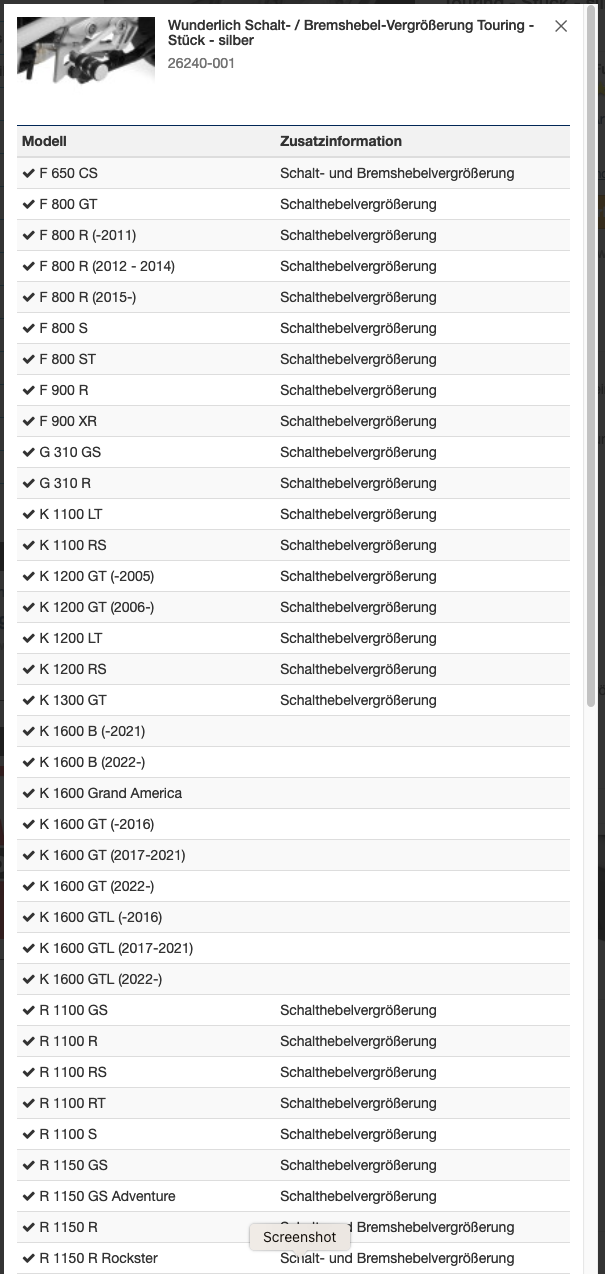Select the F 800 GT model row
Viewport: 605px width, 1274px height.
(x=68, y=204)
